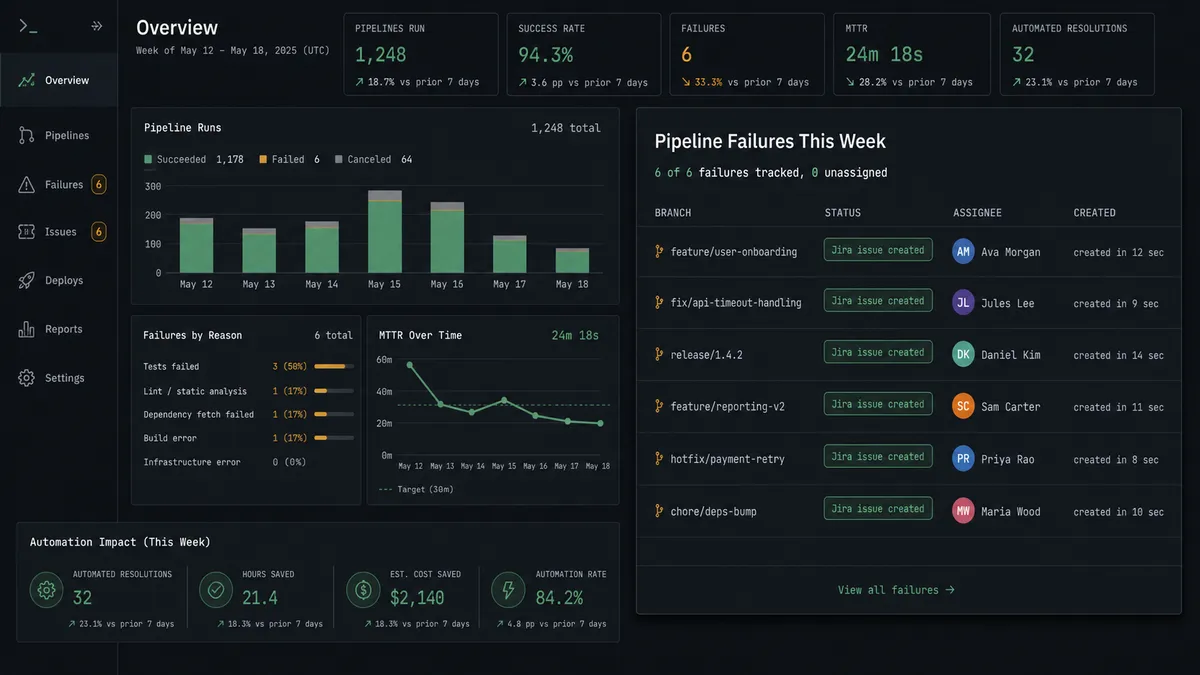Click Ava Morgan's AM avatar
1200x675 pixels.
(x=963, y=251)
